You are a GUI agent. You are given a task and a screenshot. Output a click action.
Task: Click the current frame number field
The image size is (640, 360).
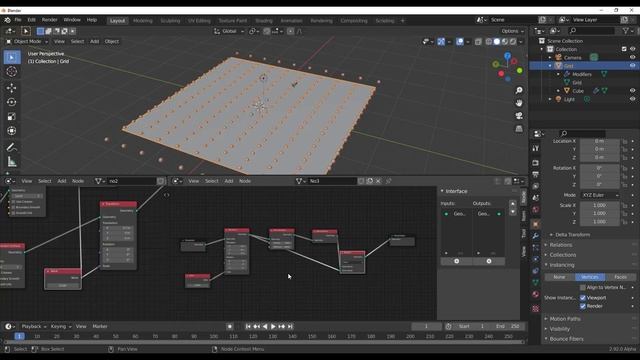[426, 327]
